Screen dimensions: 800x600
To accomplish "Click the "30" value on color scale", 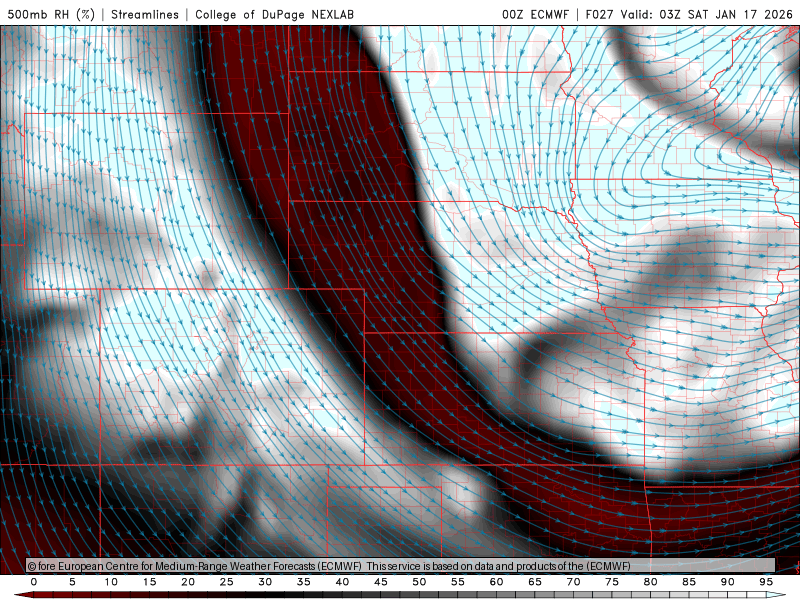I will click(265, 582).
